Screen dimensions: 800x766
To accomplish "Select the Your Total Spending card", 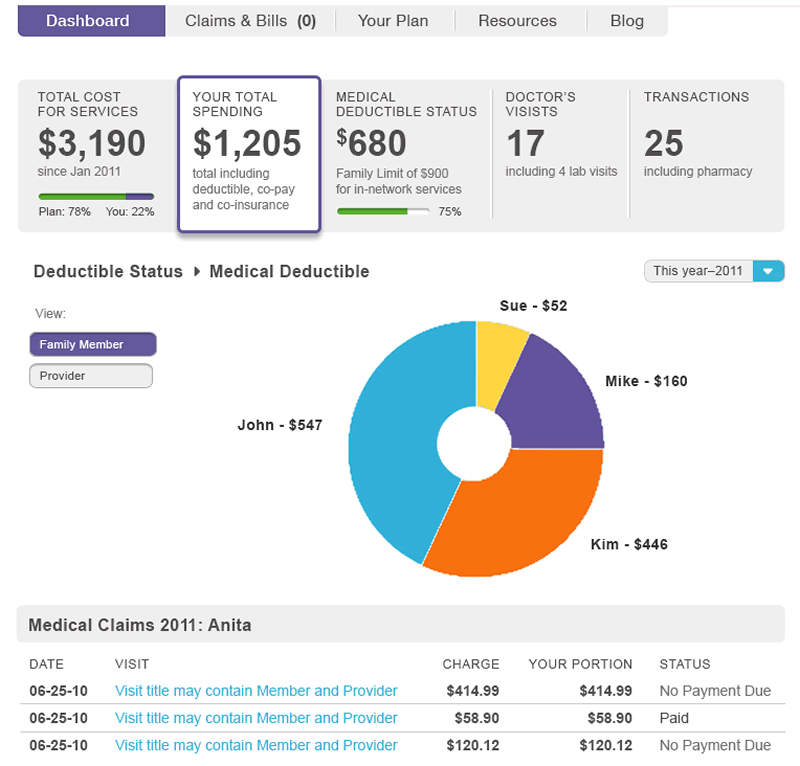I will pos(249,154).
